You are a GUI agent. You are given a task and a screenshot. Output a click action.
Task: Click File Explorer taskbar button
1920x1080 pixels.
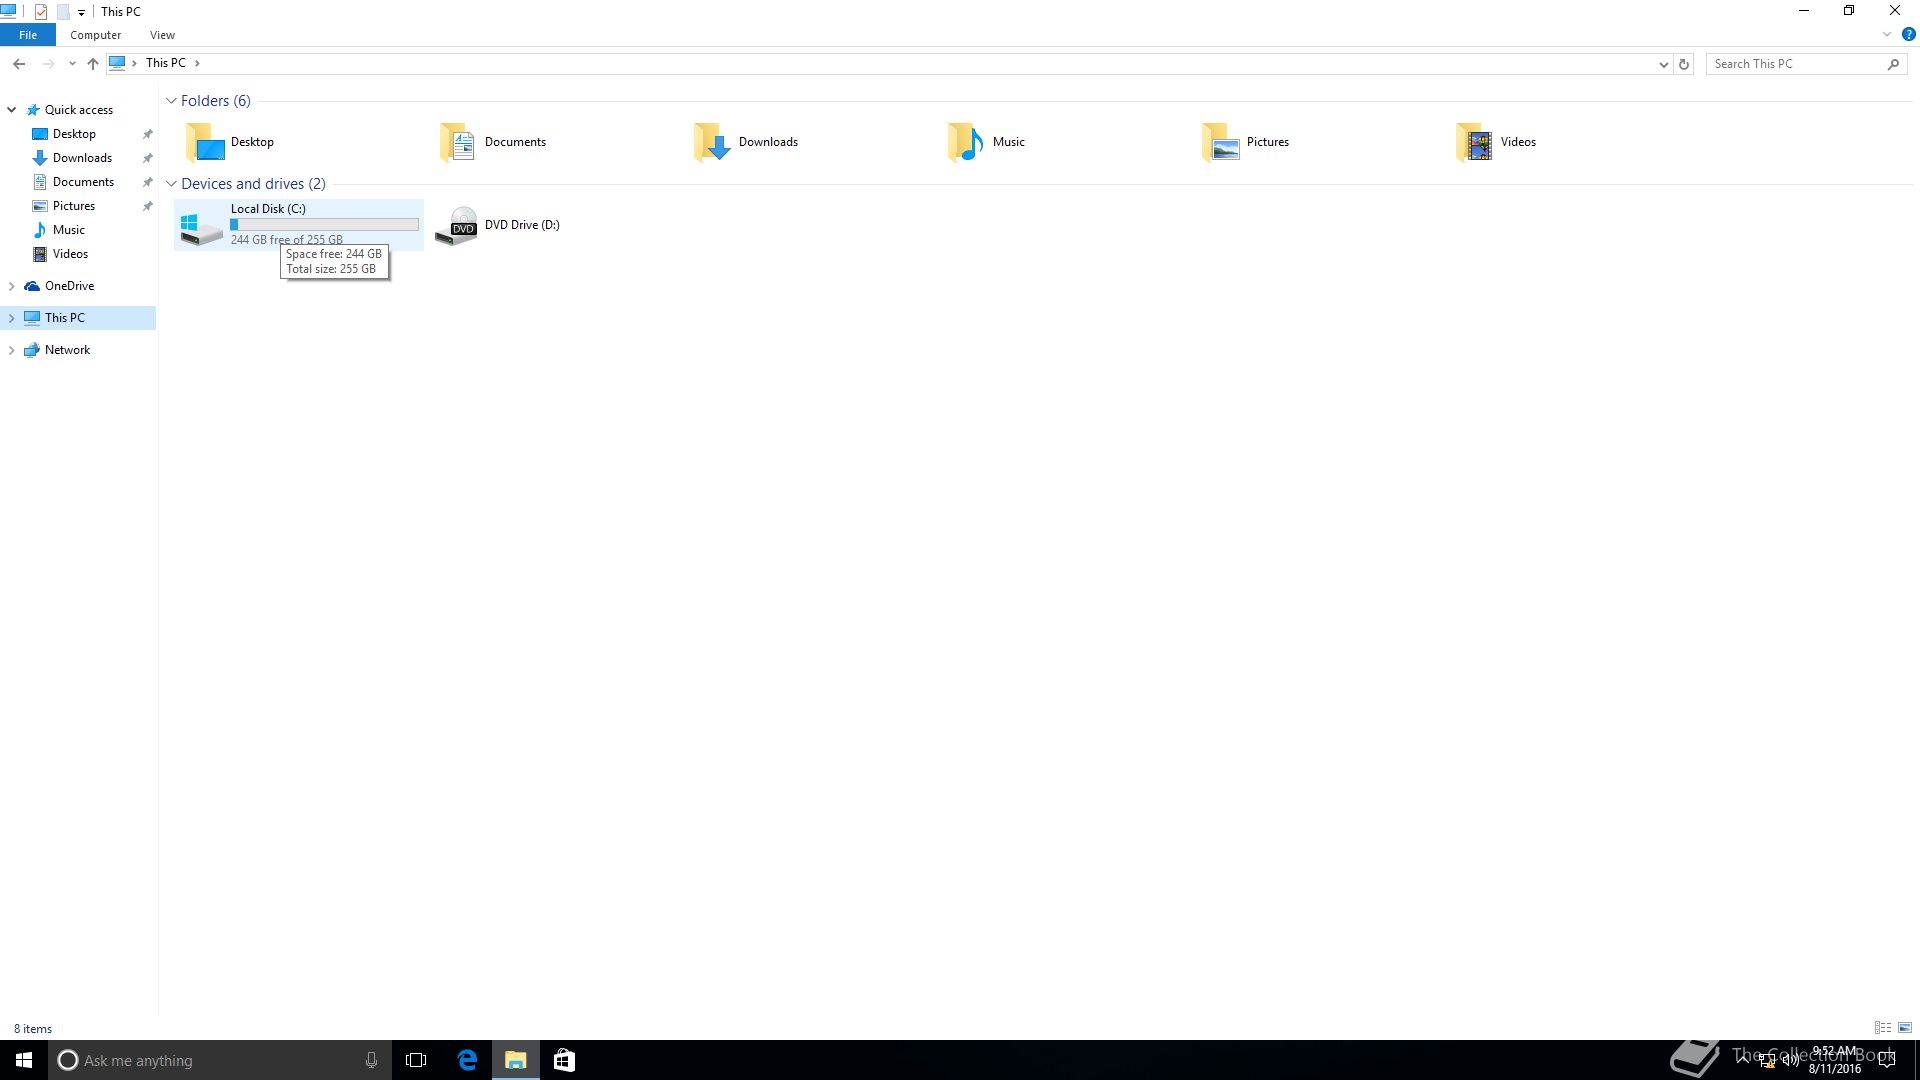[x=516, y=1060]
